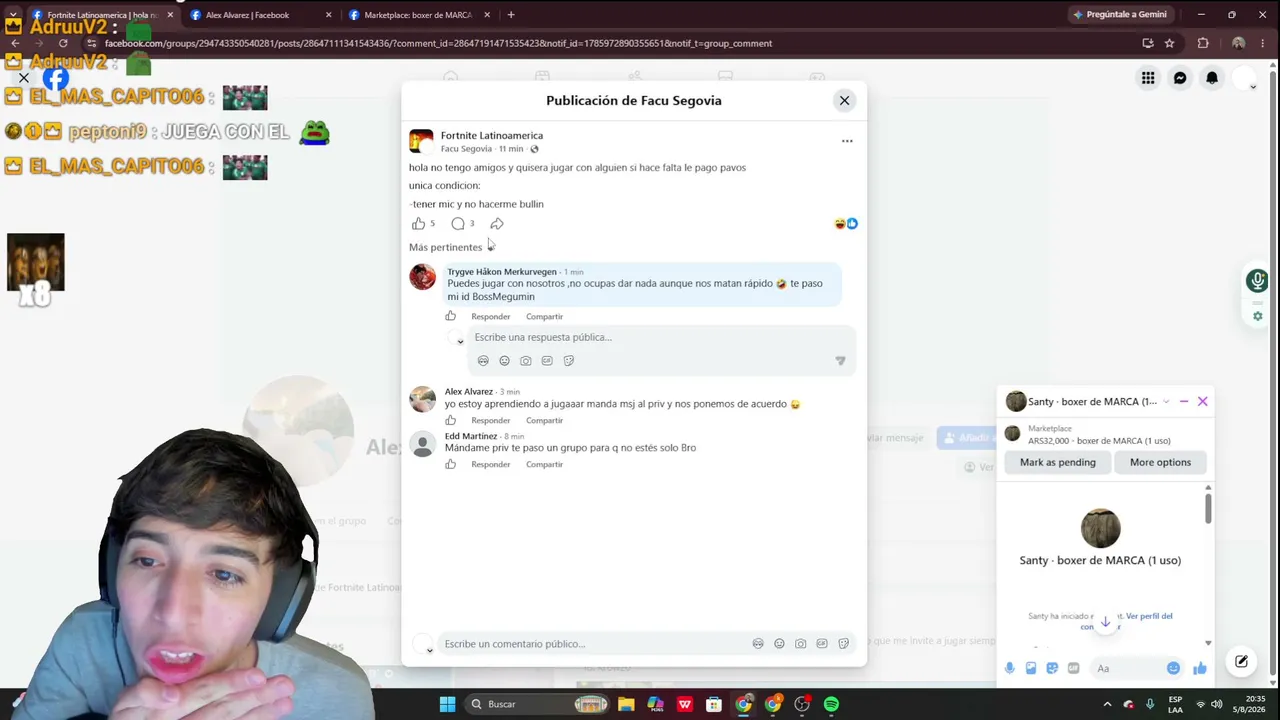Viewport: 1280px width, 720px height.
Task: Mark the boxer listing as pending
Action: (x=1058, y=463)
